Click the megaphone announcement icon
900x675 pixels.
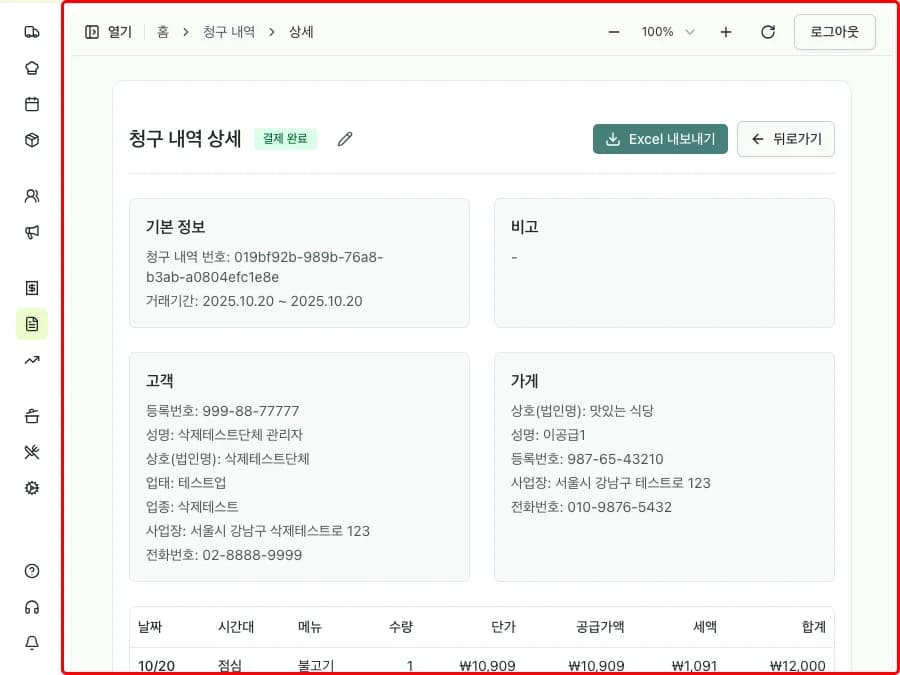tap(31, 232)
